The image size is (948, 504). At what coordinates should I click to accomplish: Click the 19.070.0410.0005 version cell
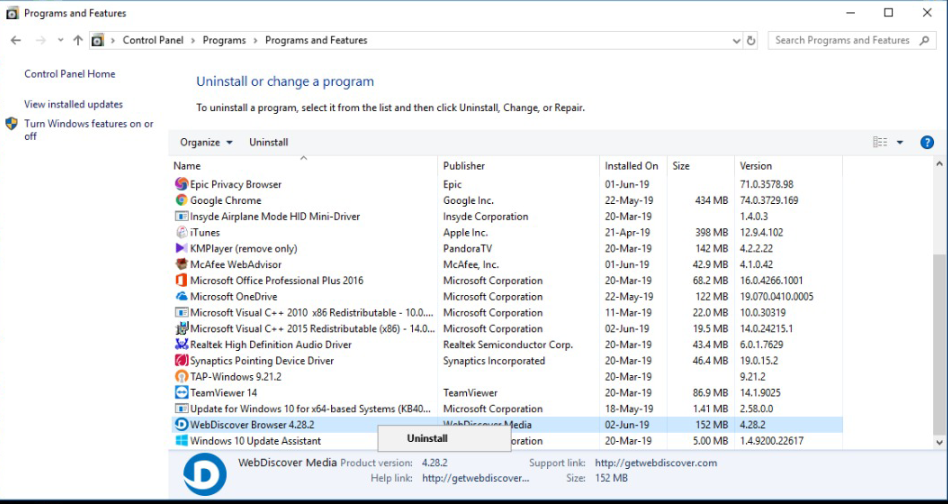[776, 296]
